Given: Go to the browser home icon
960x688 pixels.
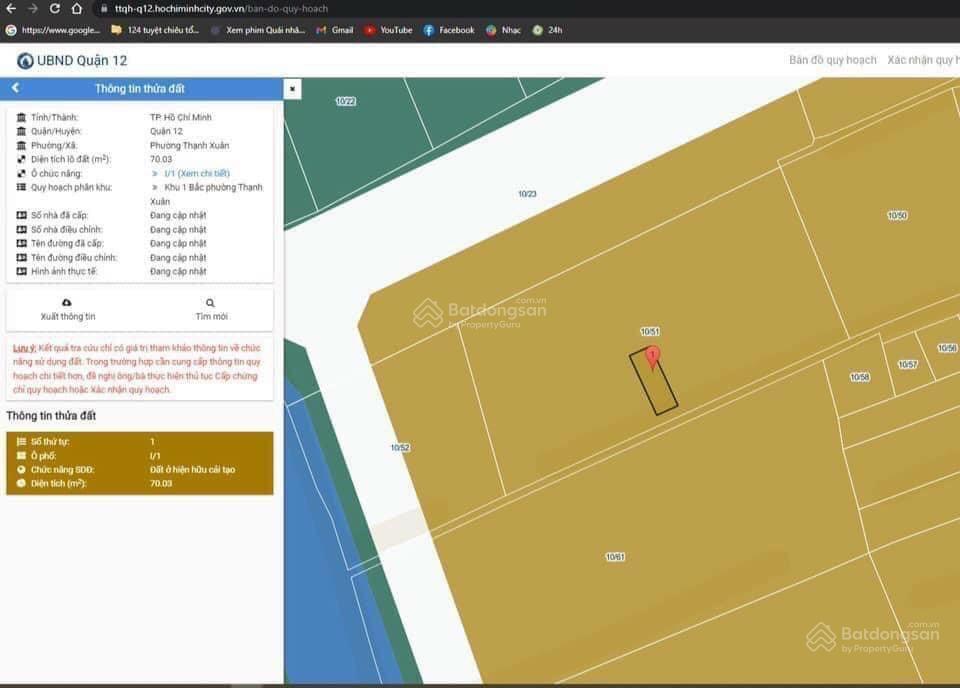Looking at the screenshot, I should [77, 8].
